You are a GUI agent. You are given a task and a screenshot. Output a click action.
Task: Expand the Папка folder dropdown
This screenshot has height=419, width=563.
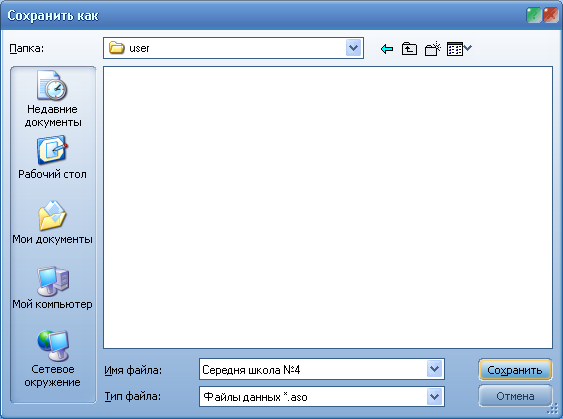pos(353,48)
